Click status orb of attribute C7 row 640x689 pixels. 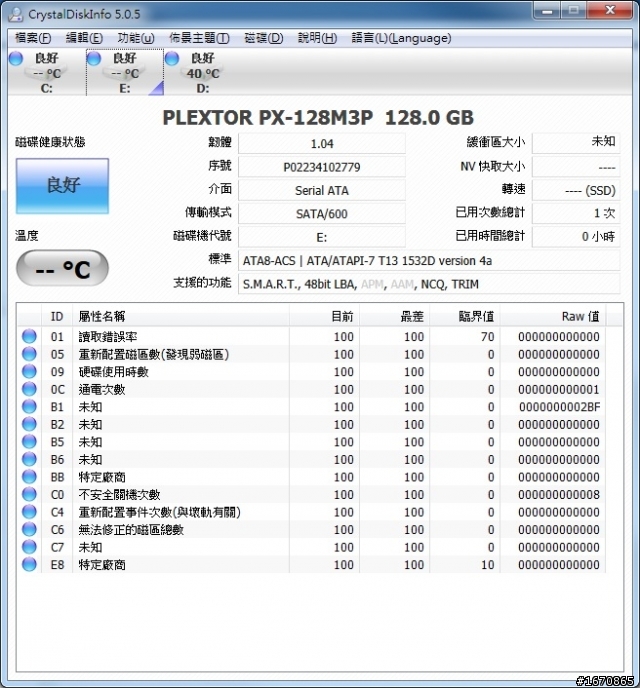point(29,547)
